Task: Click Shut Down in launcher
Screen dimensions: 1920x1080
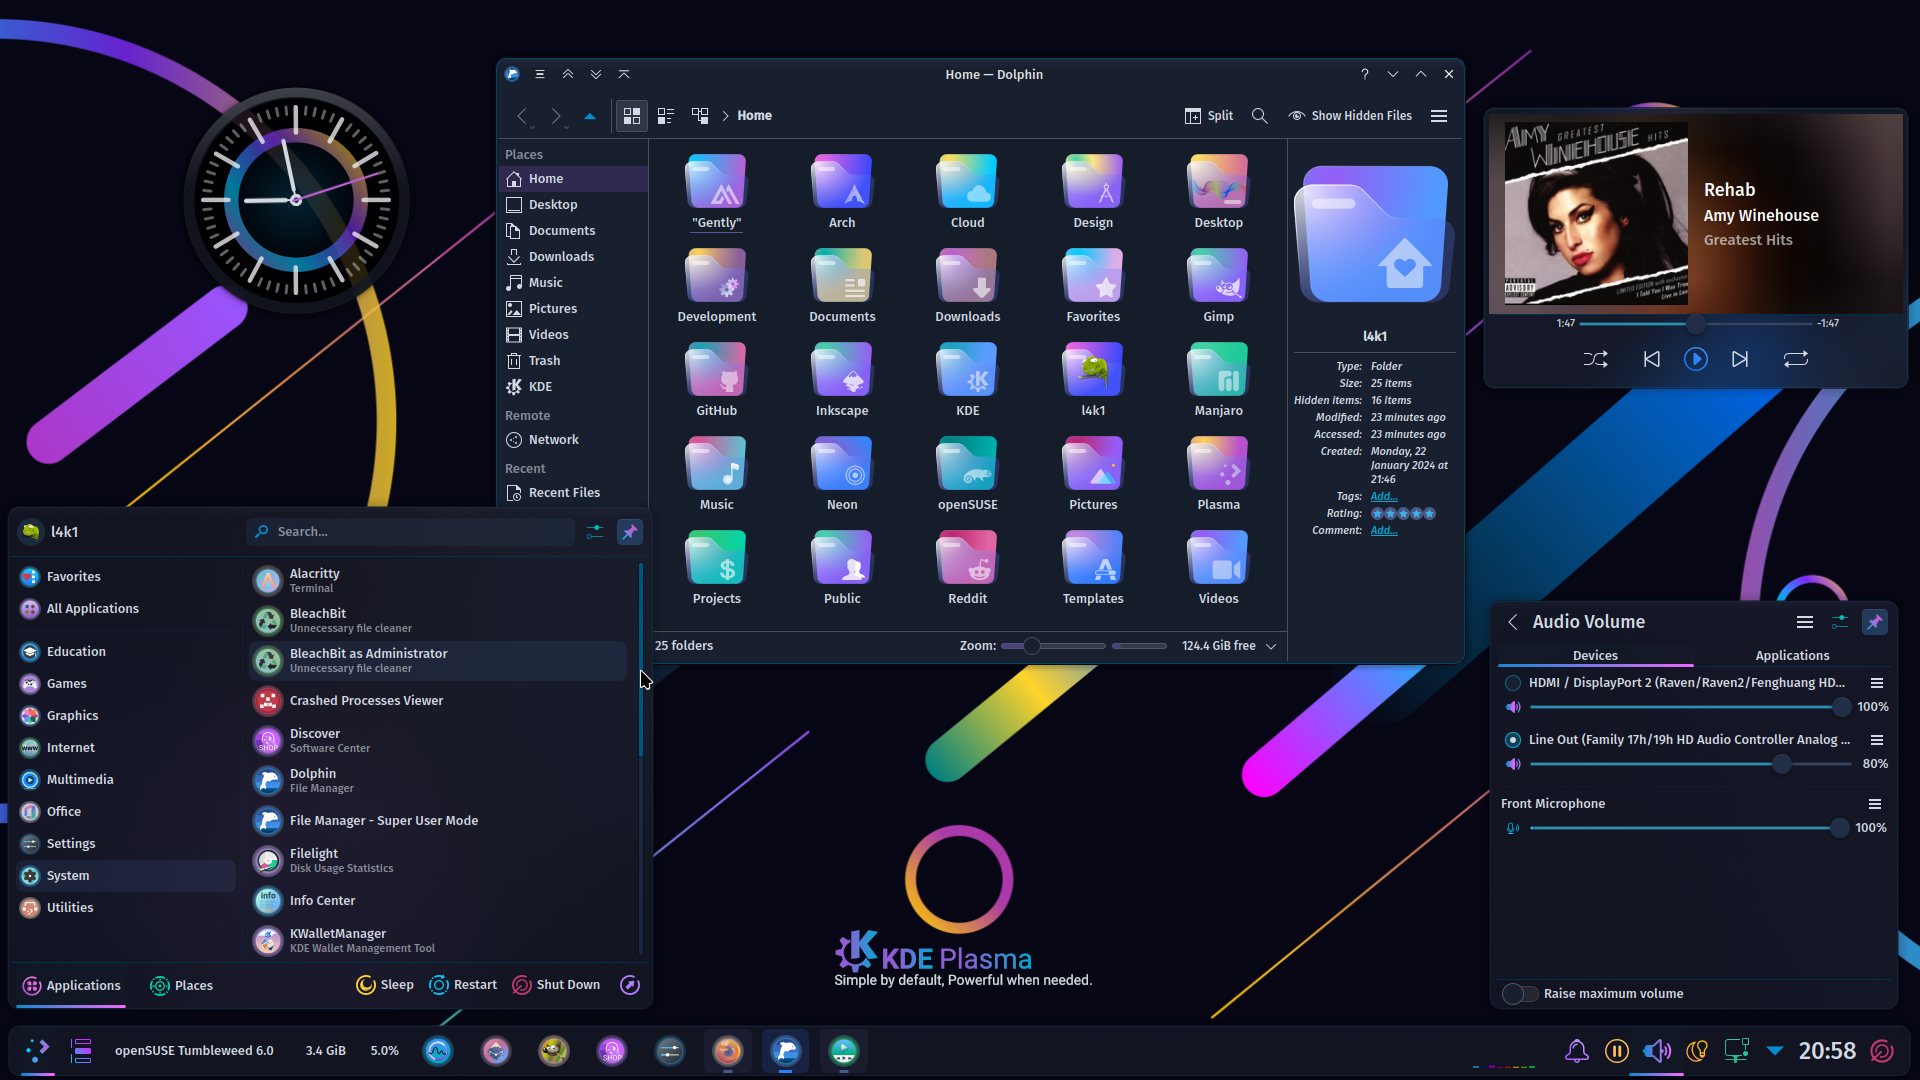Action: click(x=556, y=985)
